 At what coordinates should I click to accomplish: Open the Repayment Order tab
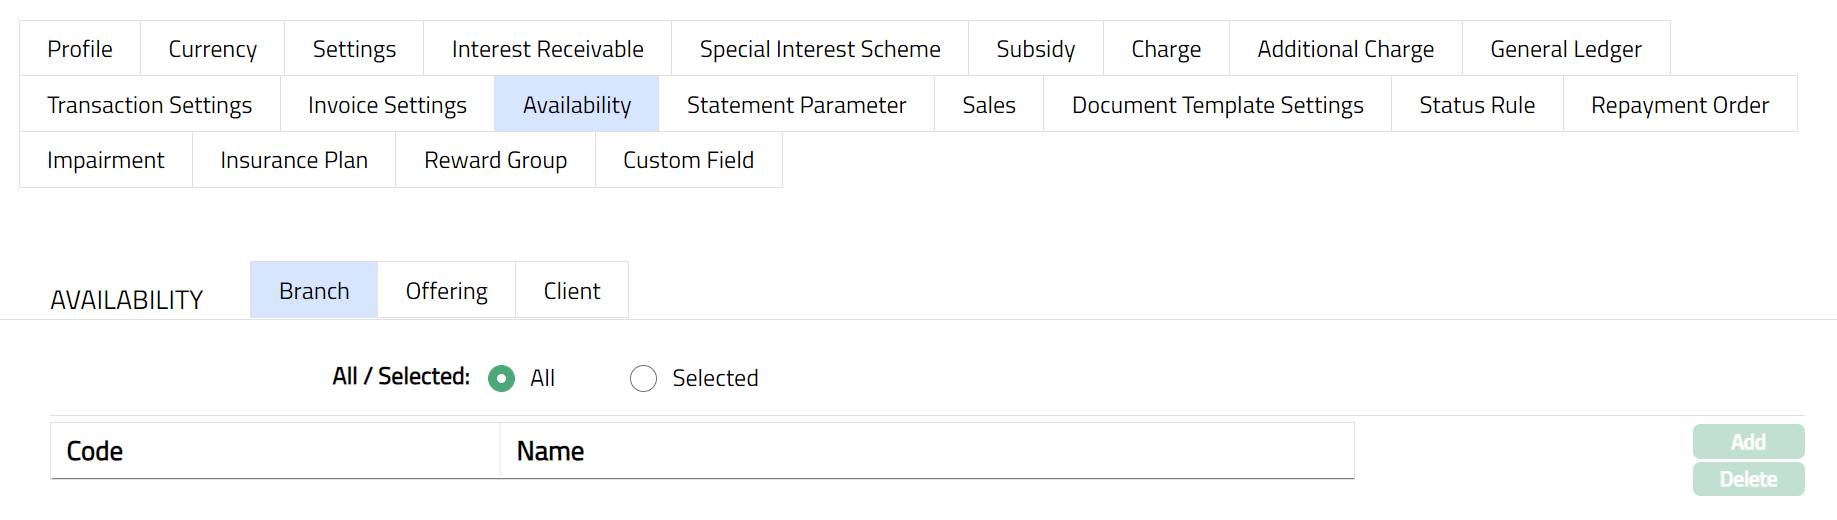1679,105
